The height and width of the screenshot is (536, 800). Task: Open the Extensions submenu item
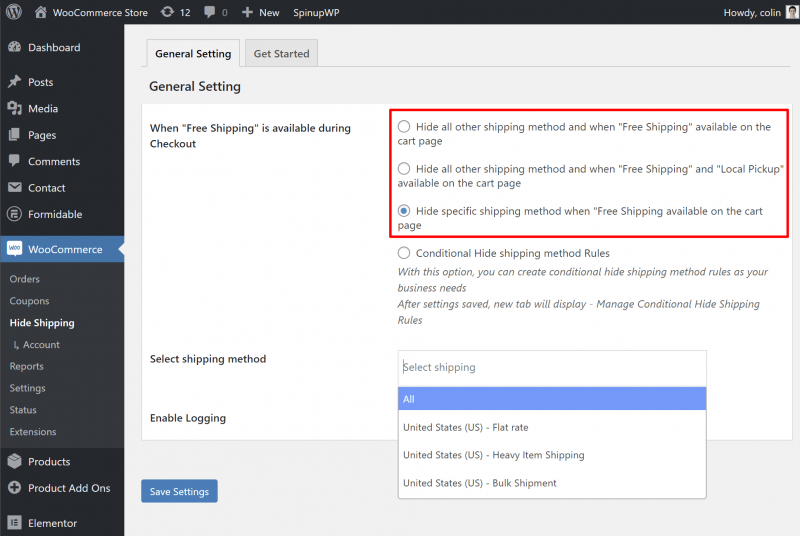point(33,431)
